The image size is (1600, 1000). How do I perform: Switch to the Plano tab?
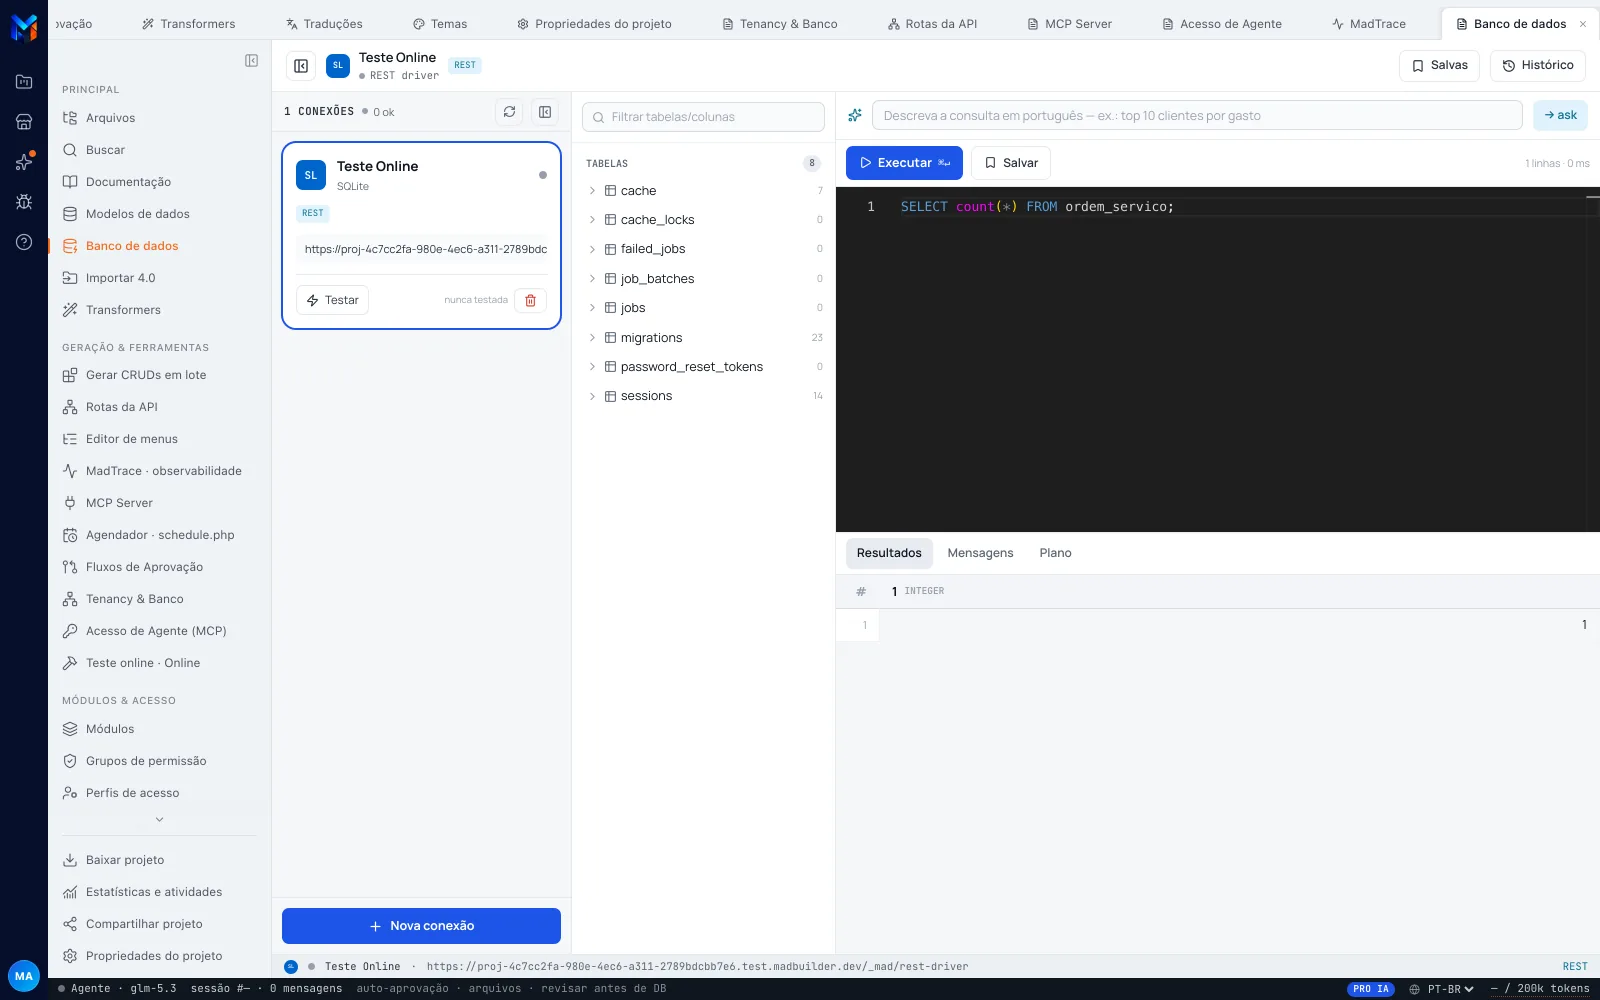pyautogui.click(x=1055, y=553)
